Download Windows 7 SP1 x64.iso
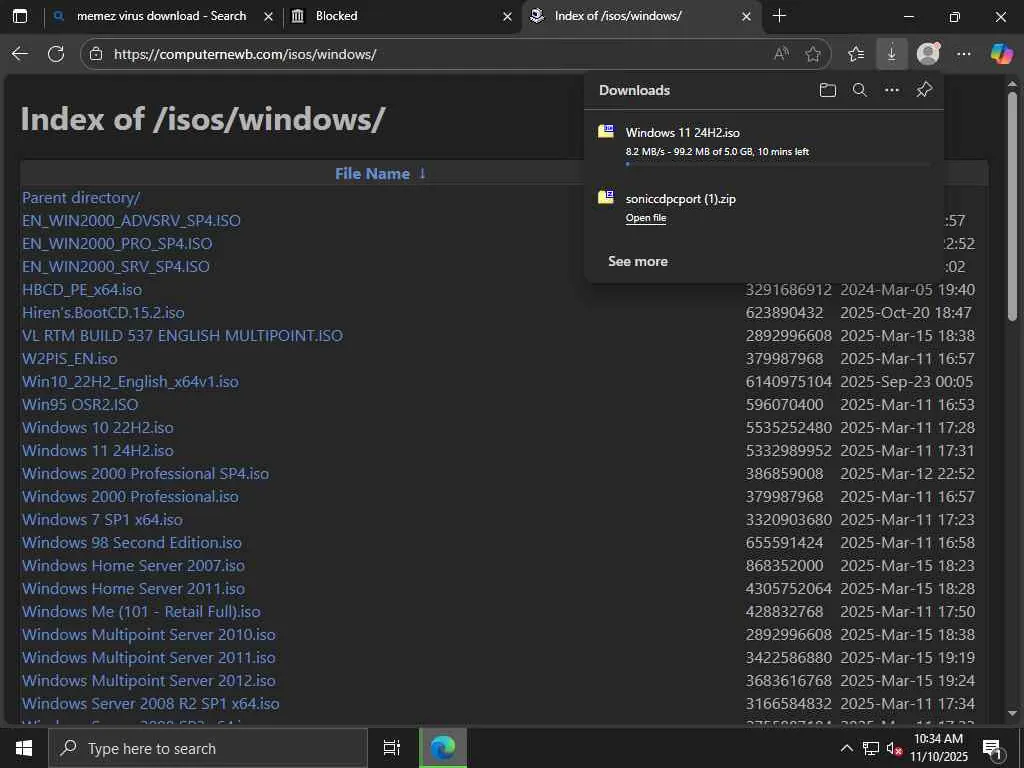 103,520
